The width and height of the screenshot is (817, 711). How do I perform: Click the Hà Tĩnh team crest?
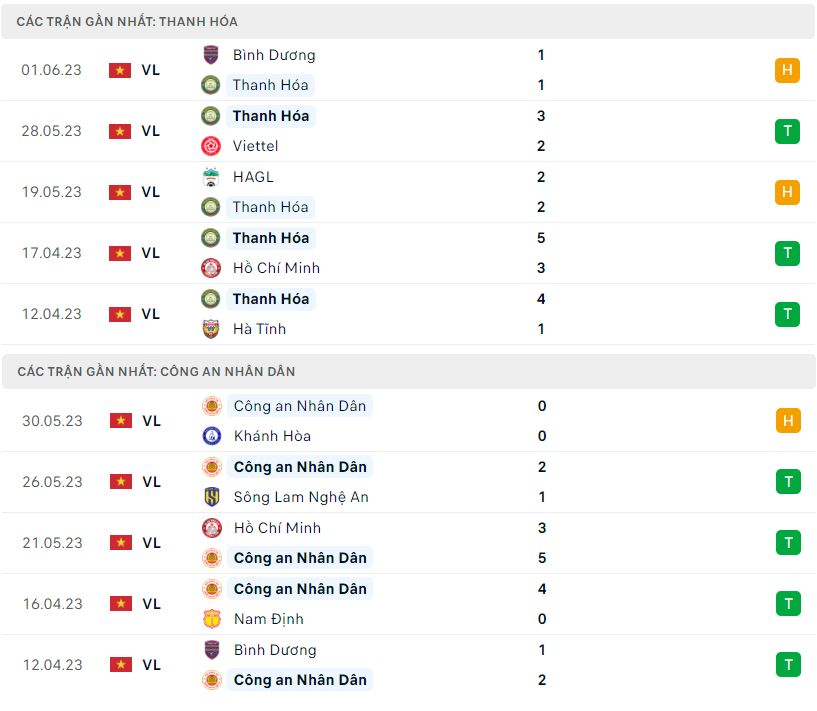click(x=211, y=329)
